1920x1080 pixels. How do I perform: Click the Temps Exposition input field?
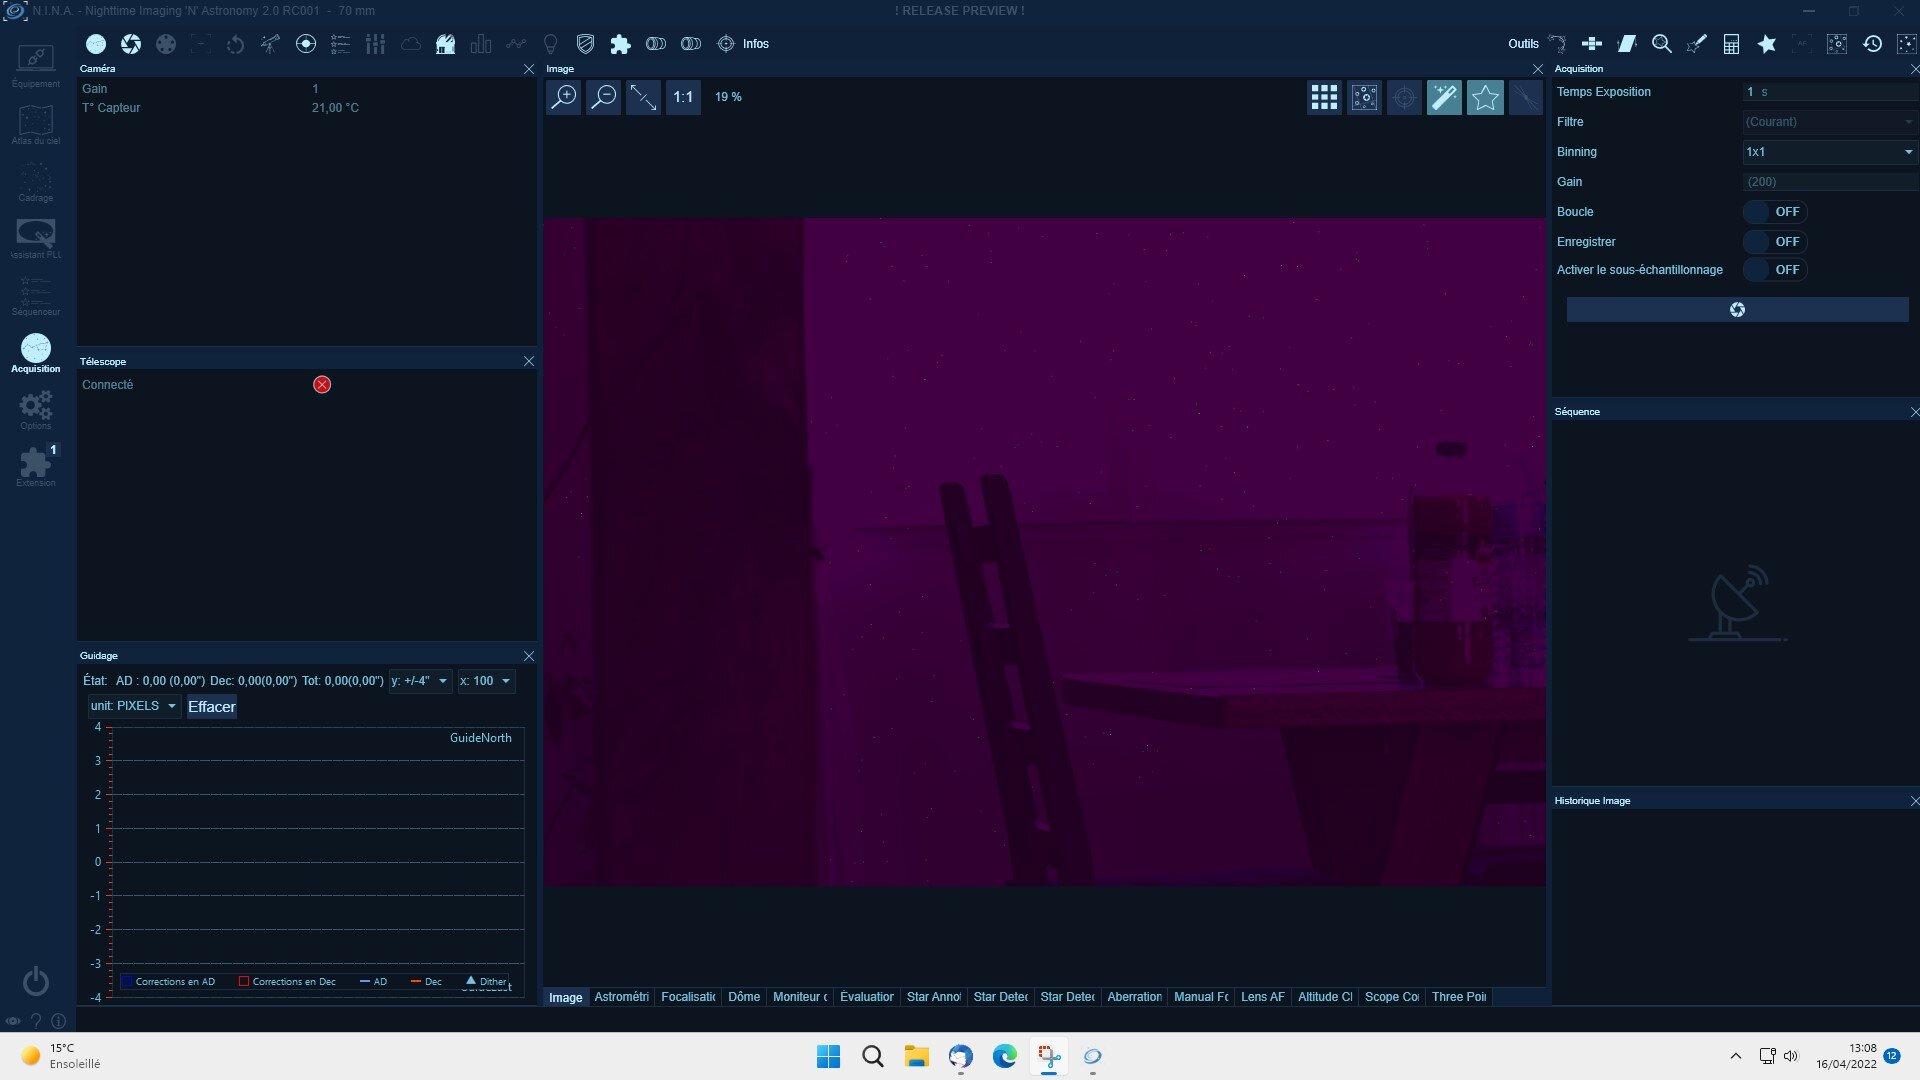pos(1828,92)
